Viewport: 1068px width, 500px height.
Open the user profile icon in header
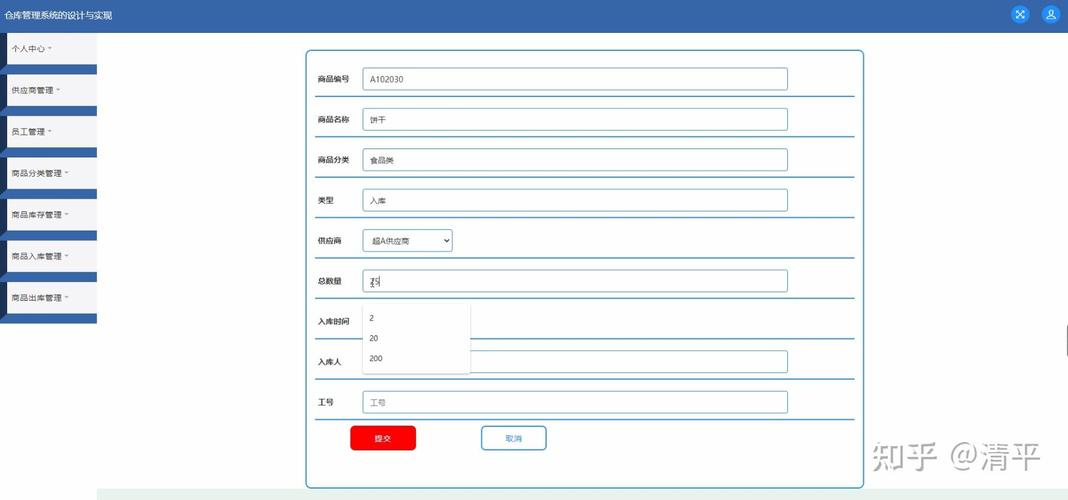(1051, 14)
